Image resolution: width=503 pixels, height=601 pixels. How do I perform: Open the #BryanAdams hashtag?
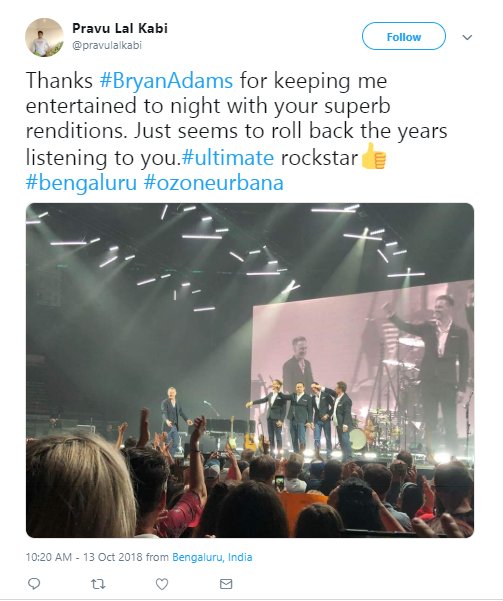[166, 81]
